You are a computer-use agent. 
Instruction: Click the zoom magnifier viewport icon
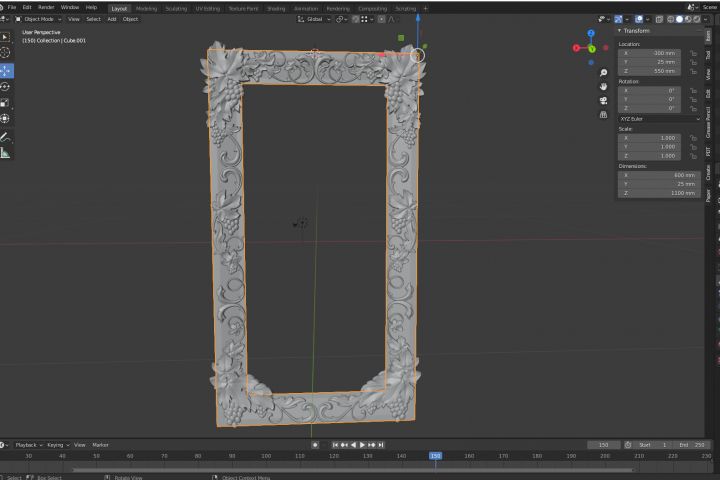pos(604,73)
